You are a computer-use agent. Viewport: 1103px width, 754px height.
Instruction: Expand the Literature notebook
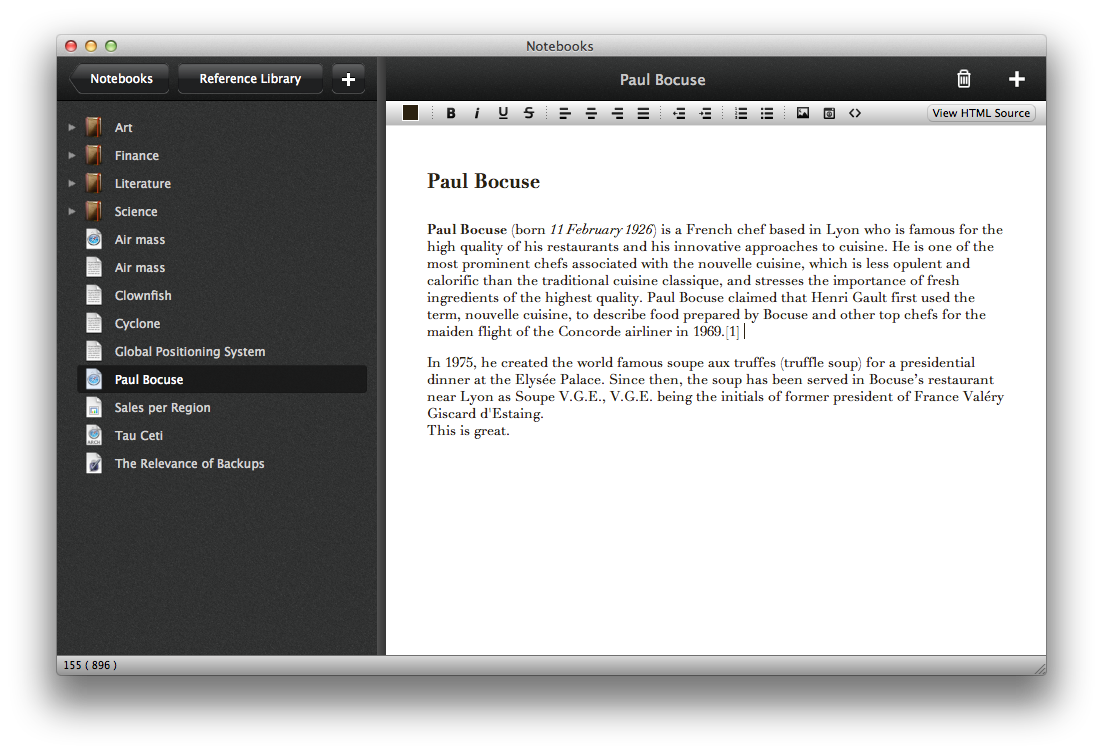pyautogui.click(x=71, y=184)
